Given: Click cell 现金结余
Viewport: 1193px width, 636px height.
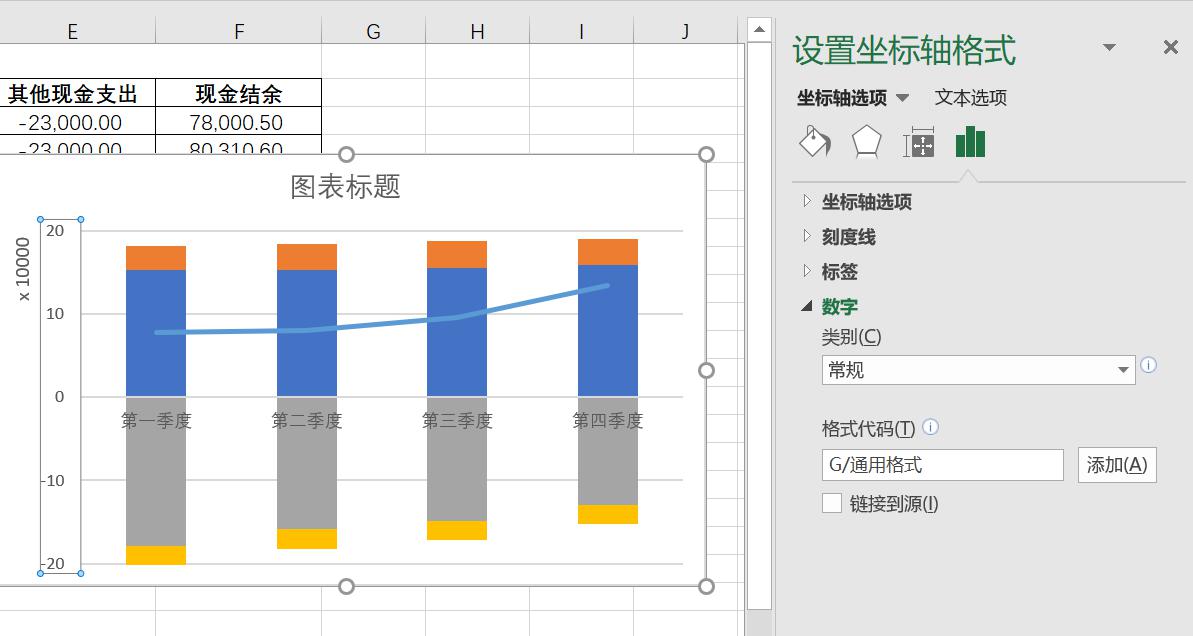Looking at the screenshot, I should point(239,94).
